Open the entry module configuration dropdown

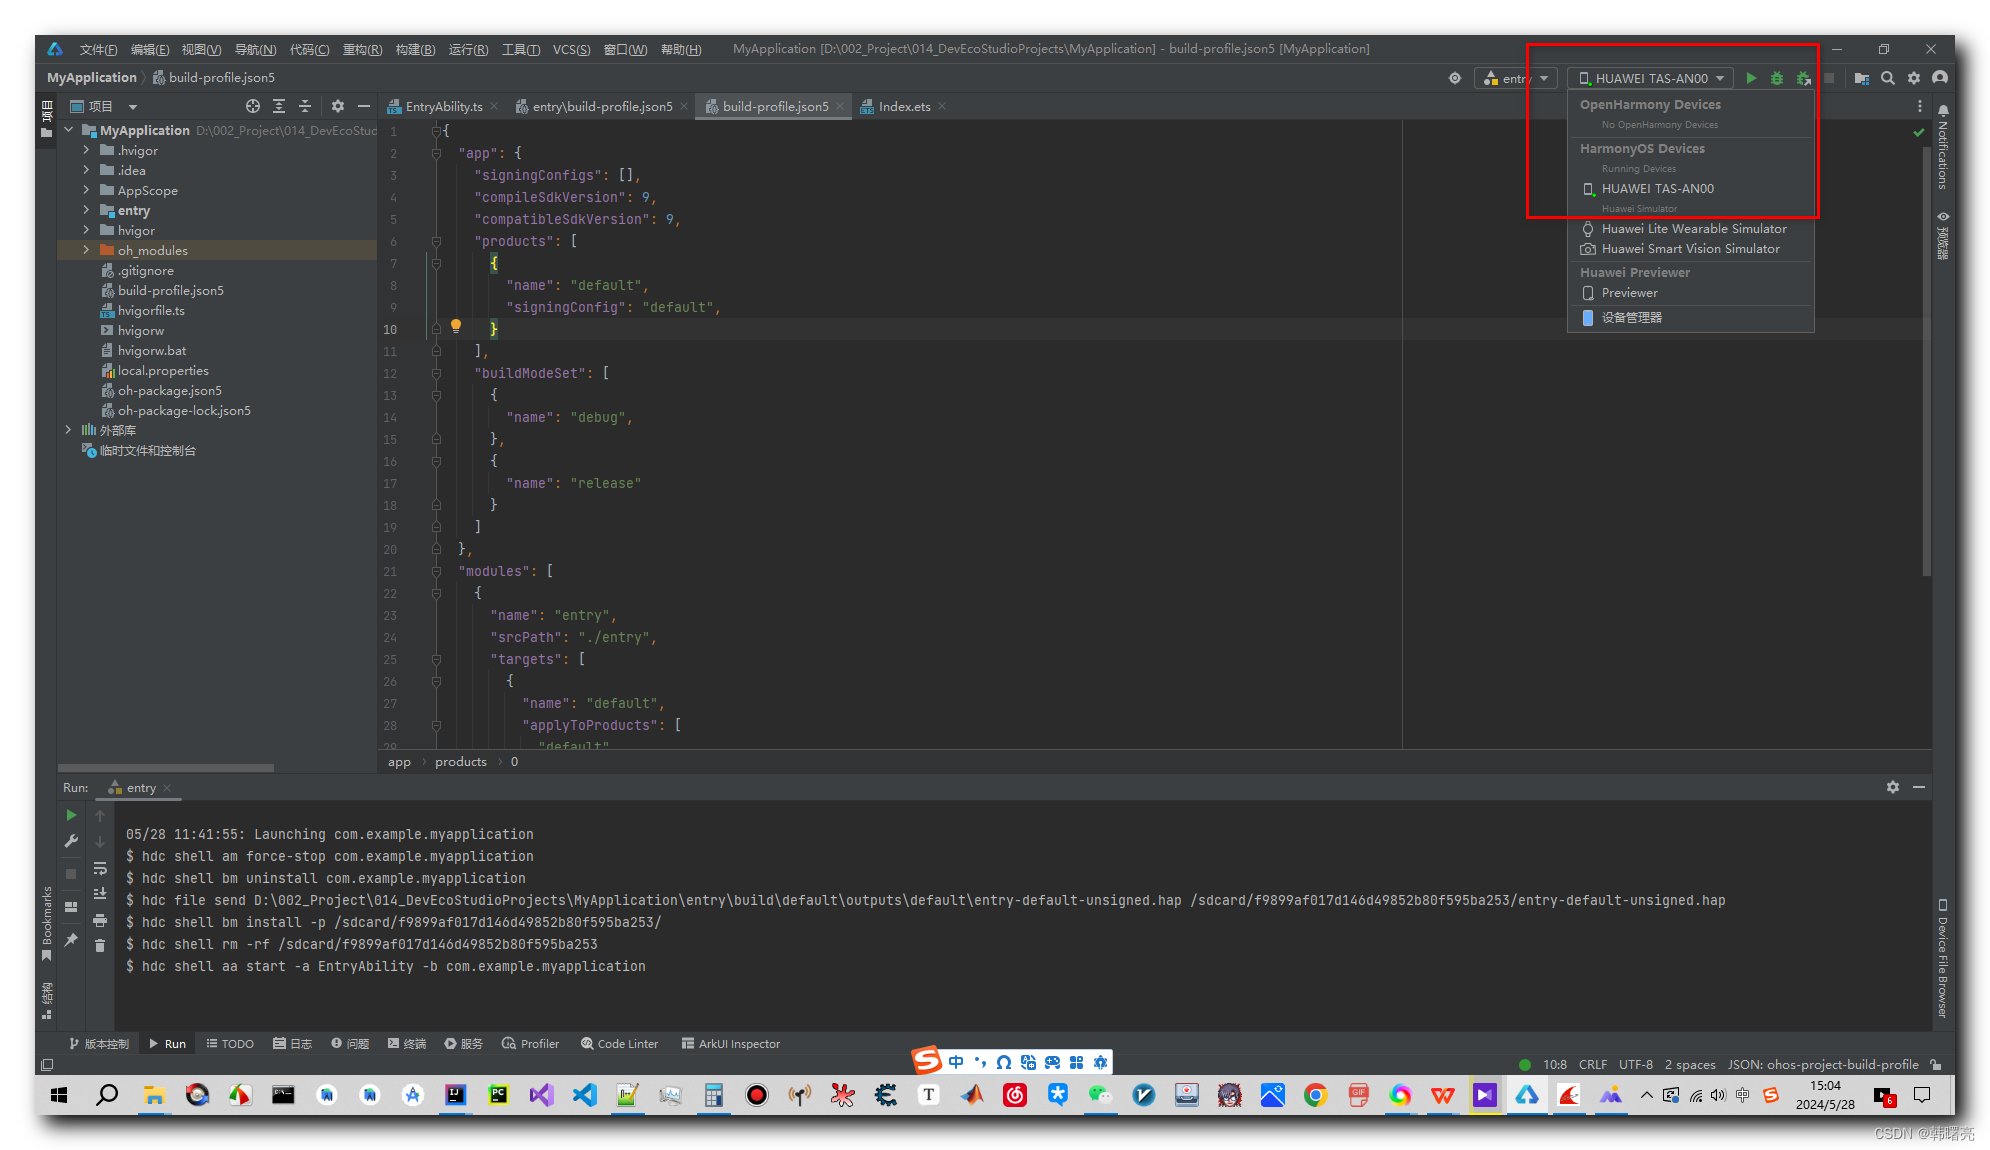[1517, 78]
